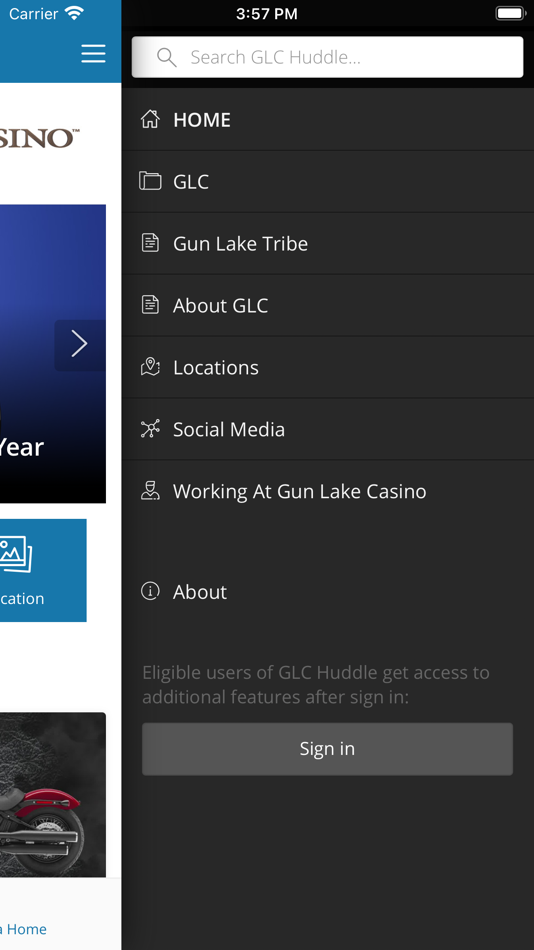Viewport: 534px width, 950px height.
Task: Tap the blue slideshow banner image
Action: pos(53,353)
